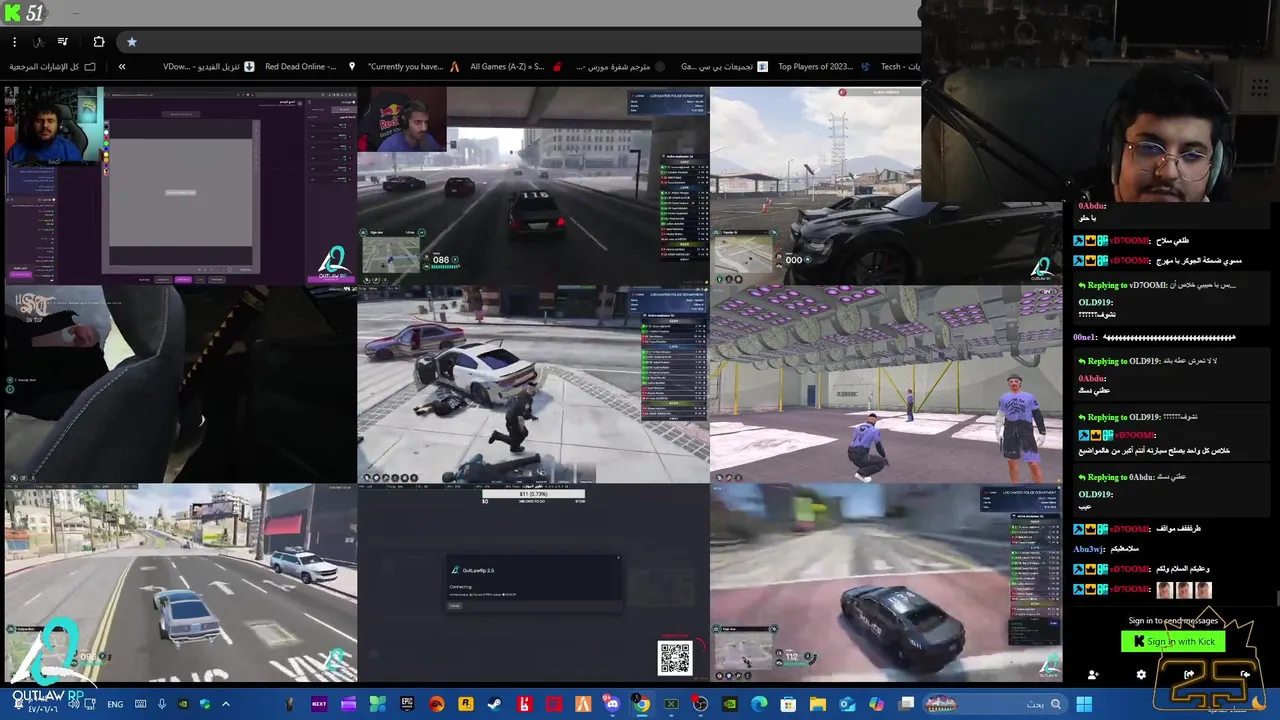Open OBS Studio from the taskbar
The image size is (1280, 720).
[x=700, y=704]
